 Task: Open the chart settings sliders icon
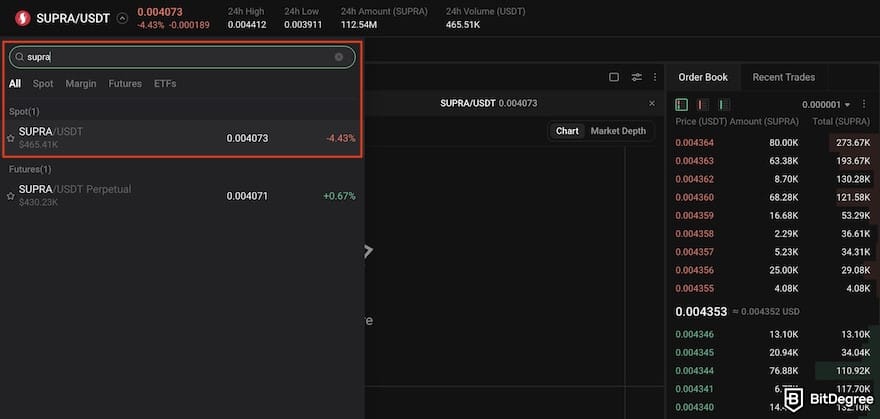point(636,77)
